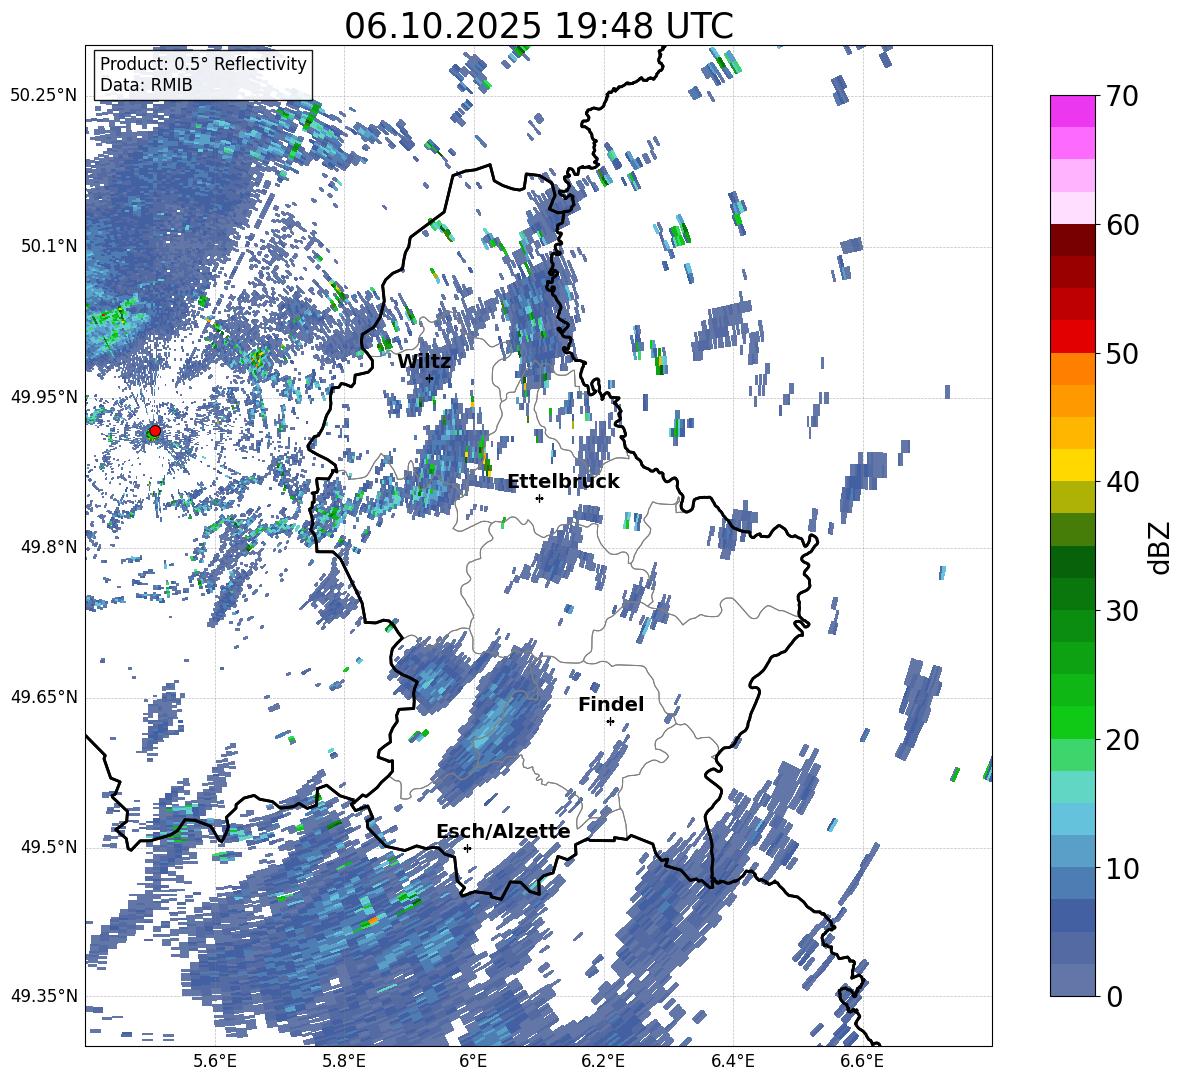Click the '49.35°N' latitude tick label
Viewport: 1184px width, 1081px height.
tap(44, 996)
